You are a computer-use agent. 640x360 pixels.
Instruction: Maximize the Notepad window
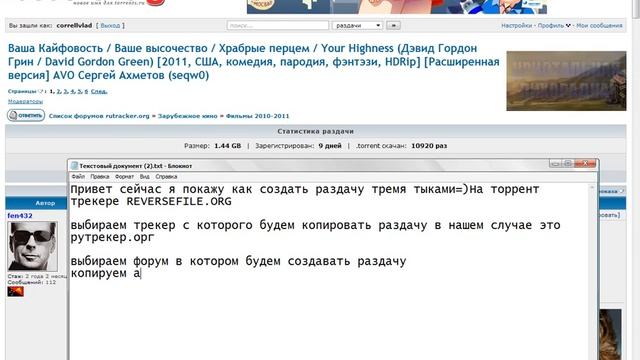click(568, 164)
